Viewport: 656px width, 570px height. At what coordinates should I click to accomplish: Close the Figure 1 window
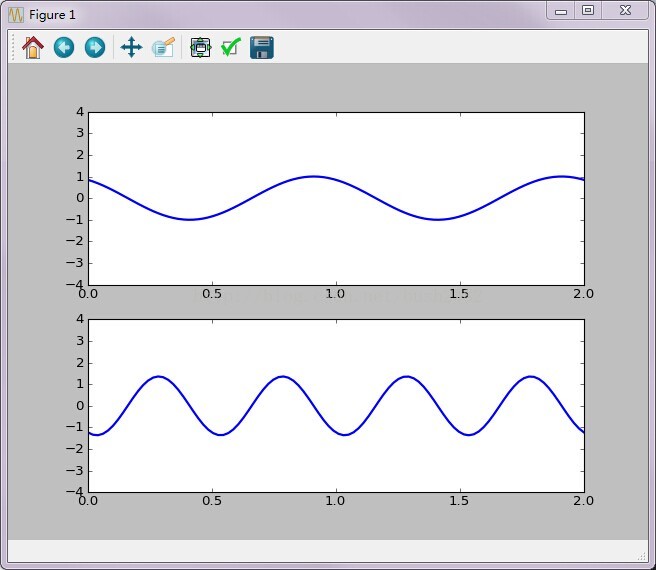[x=625, y=10]
